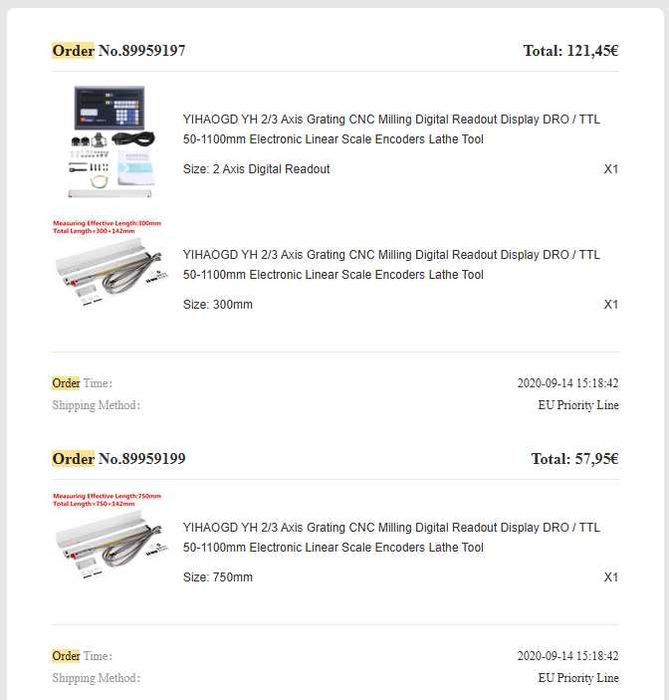Click the timestamp of the first order
This screenshot has width=669, height=700.
(x=567, y=383)
